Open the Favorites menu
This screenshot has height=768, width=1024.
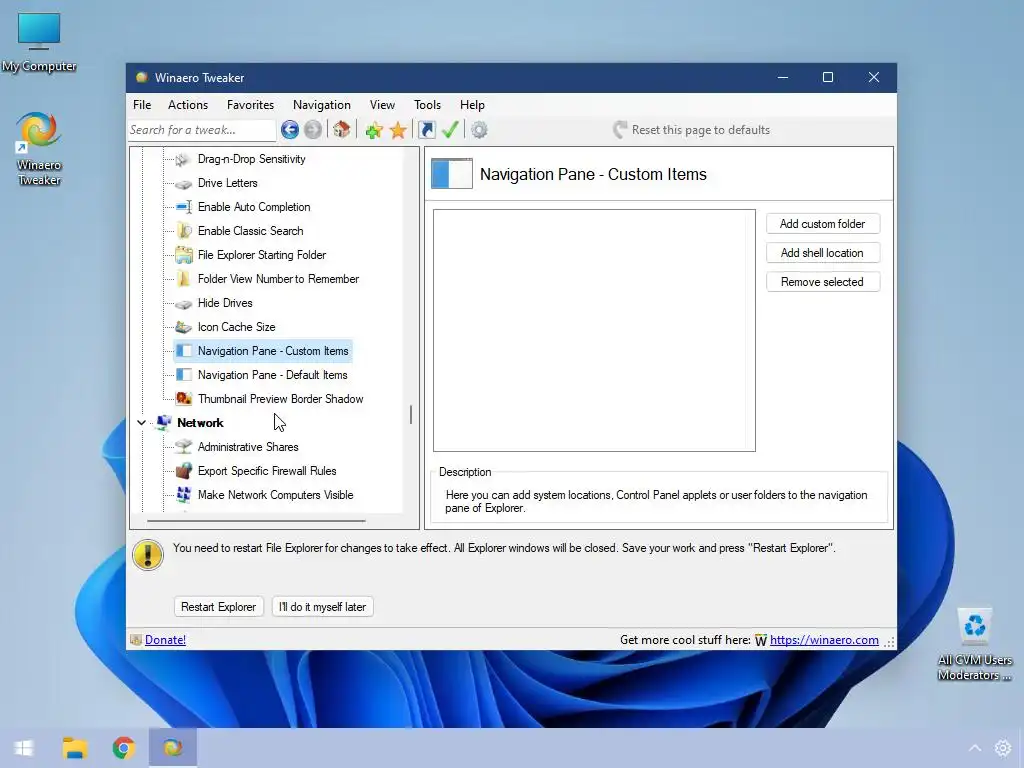click(250, 104)
